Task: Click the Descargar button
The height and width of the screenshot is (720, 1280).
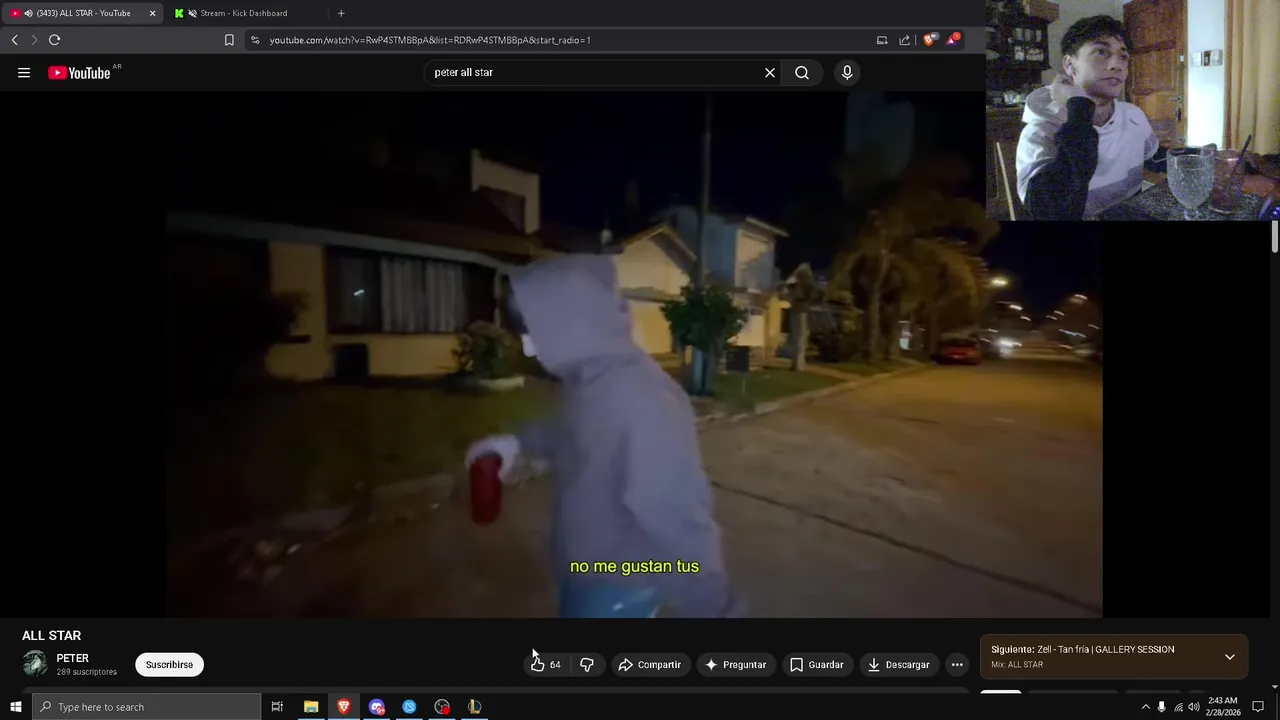Action: pyautogui.click(x=898, y=665)
